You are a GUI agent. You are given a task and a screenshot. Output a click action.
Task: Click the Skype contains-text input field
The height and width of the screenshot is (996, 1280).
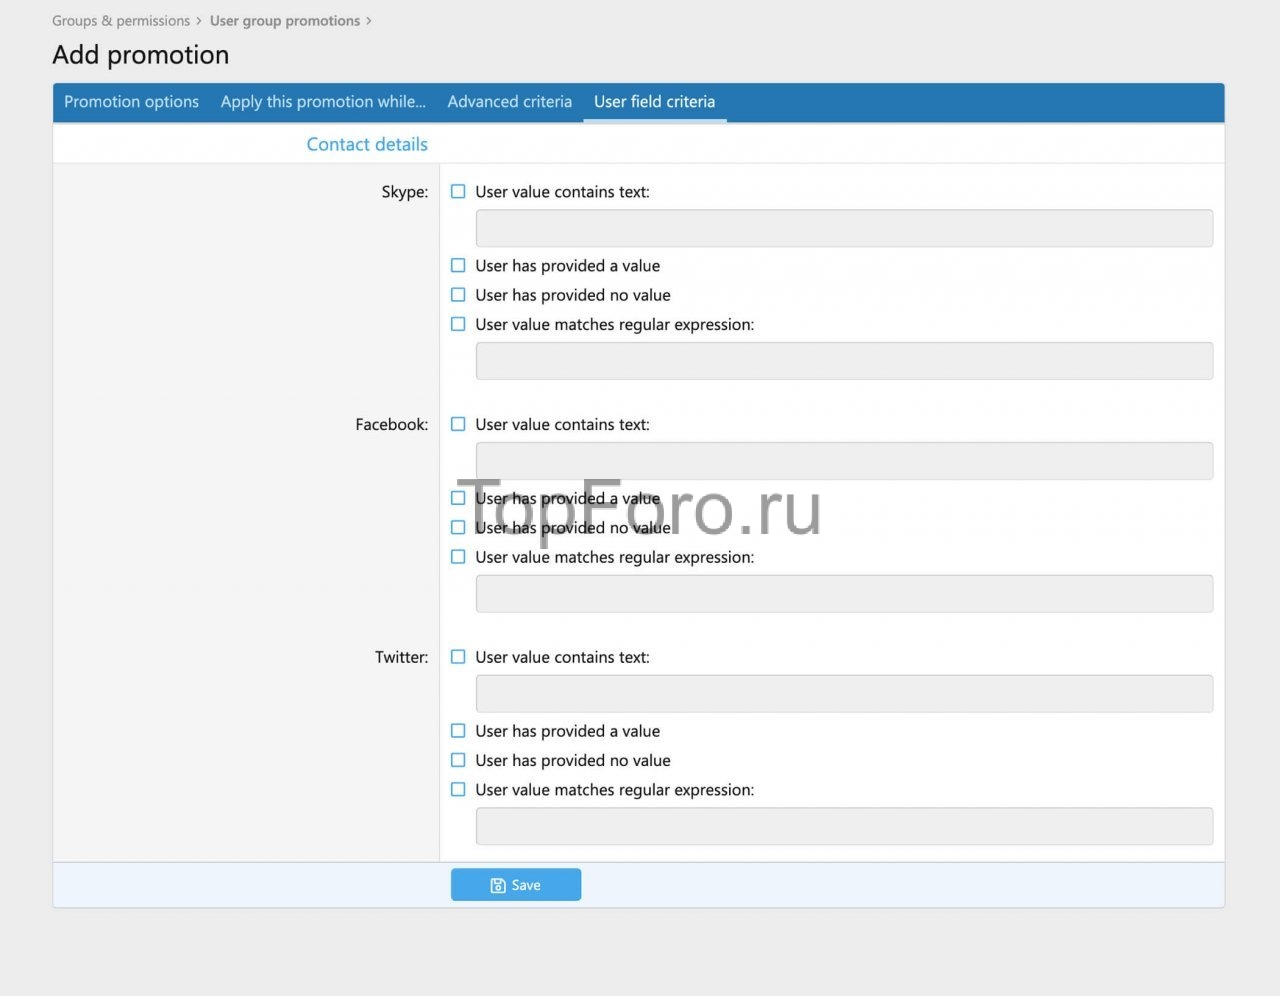click(x=844, y=228)
